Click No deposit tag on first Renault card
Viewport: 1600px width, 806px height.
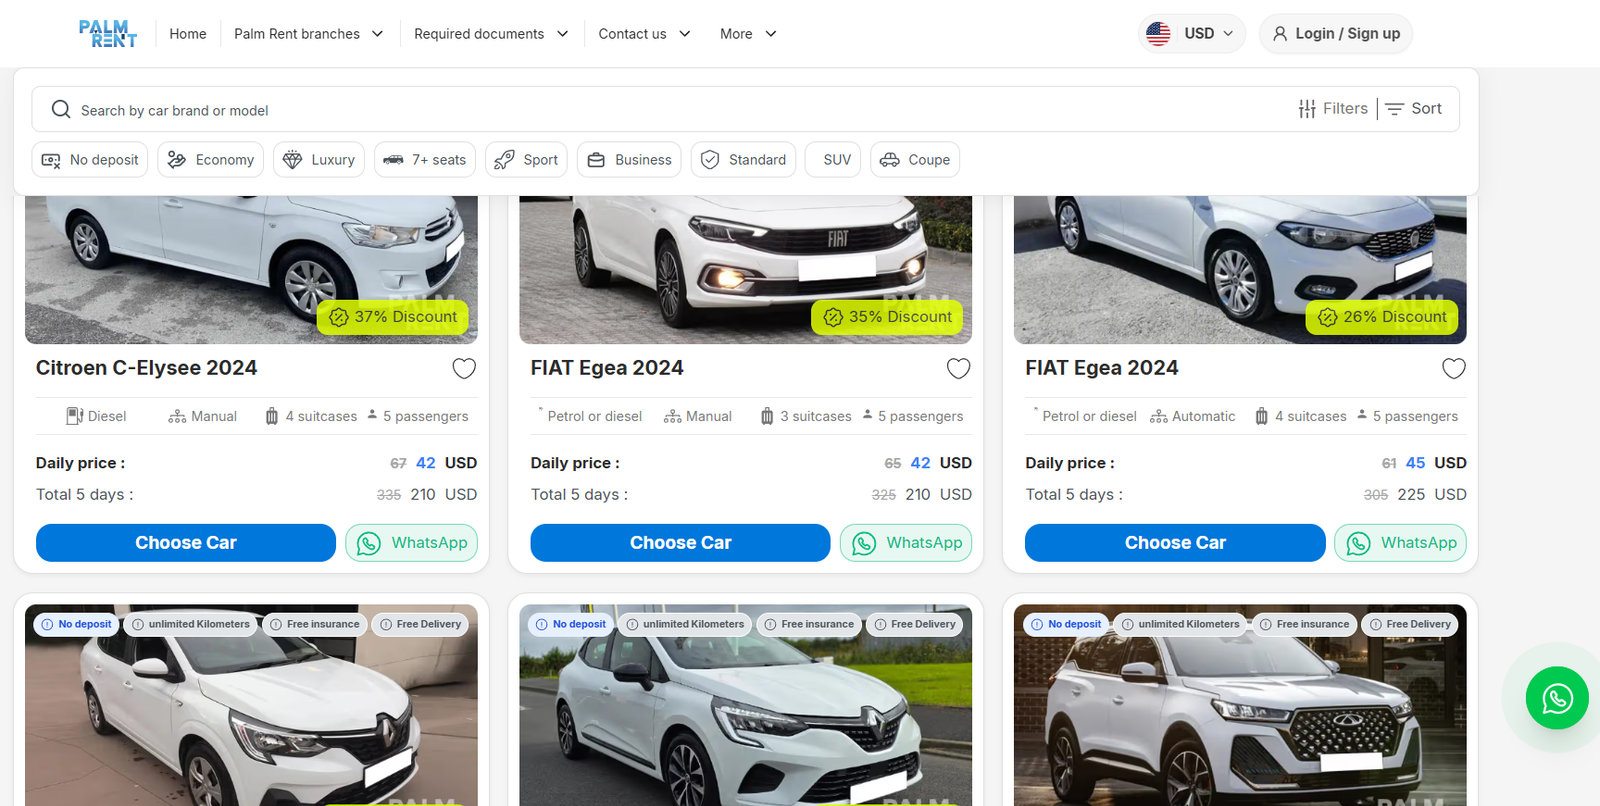tap(77, 624)
